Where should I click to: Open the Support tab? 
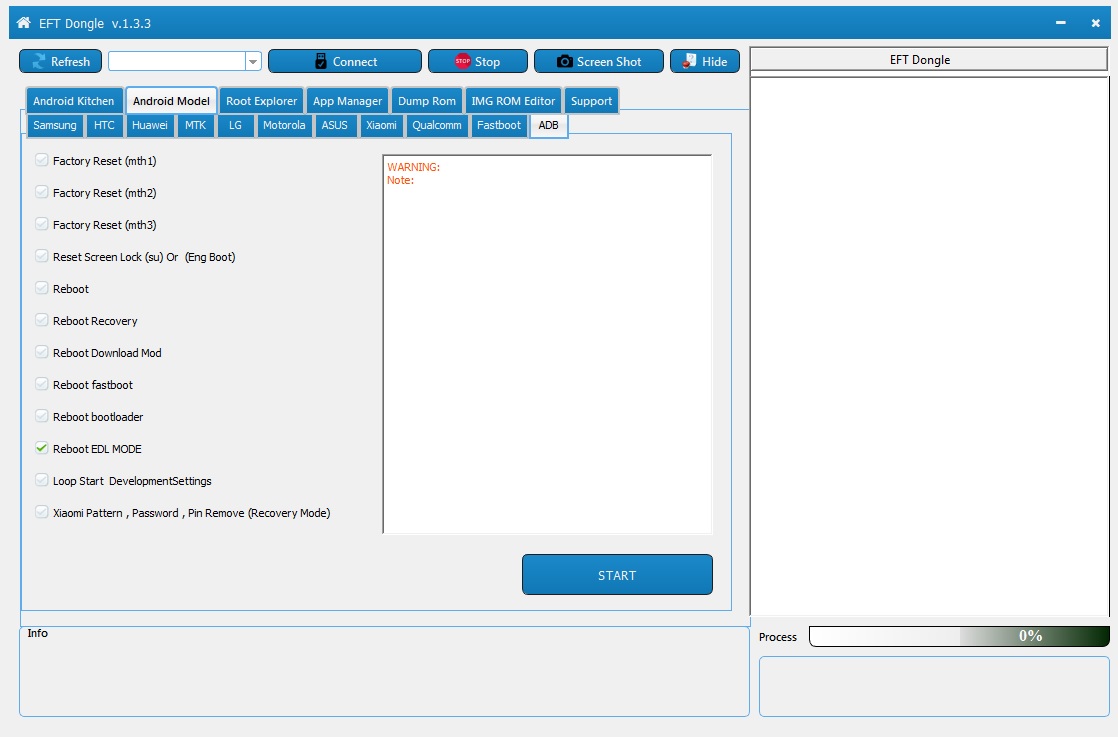(591, 100)
